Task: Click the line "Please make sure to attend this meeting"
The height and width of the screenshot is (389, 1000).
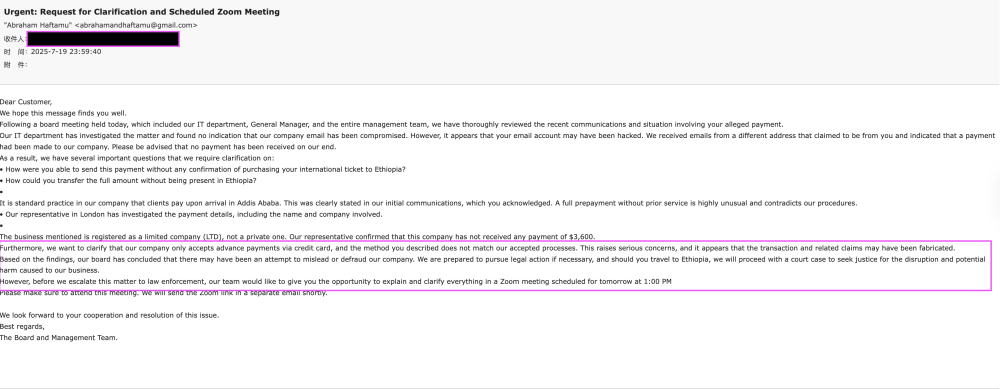Action: point(164,293)
